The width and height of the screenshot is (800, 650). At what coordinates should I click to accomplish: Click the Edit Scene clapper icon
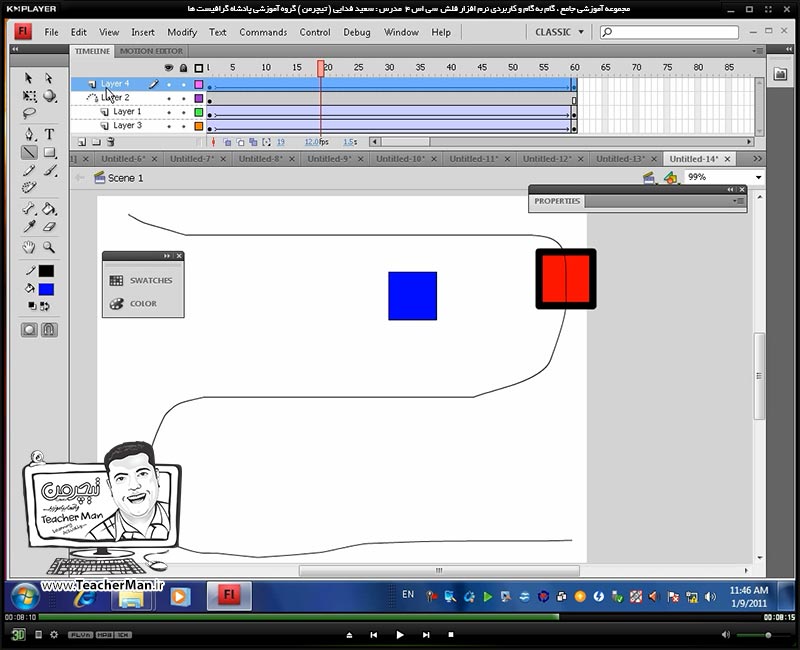click(648, 178)
